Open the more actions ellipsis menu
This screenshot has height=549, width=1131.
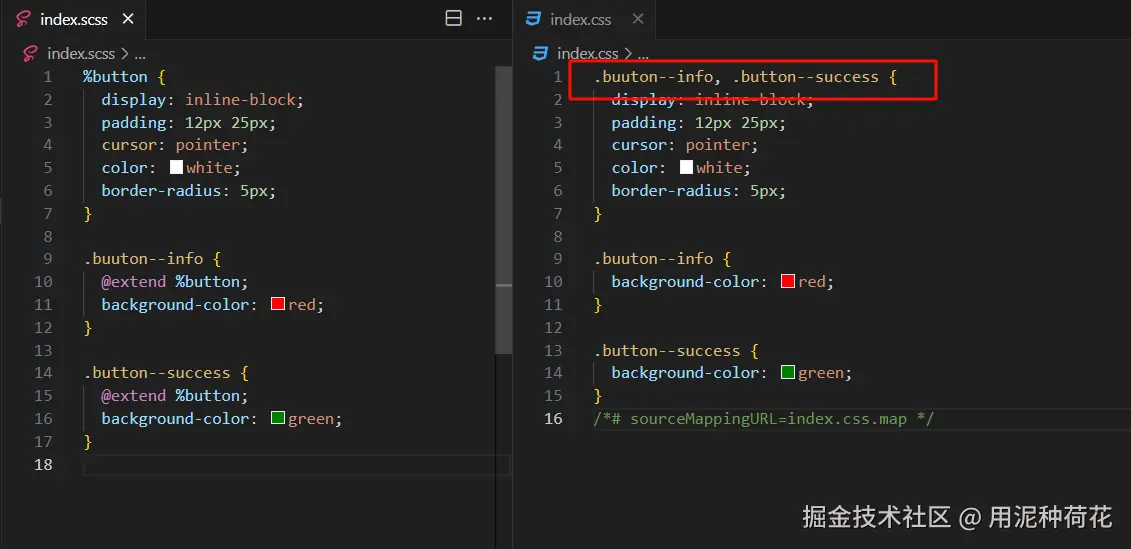tap(485, 19)
